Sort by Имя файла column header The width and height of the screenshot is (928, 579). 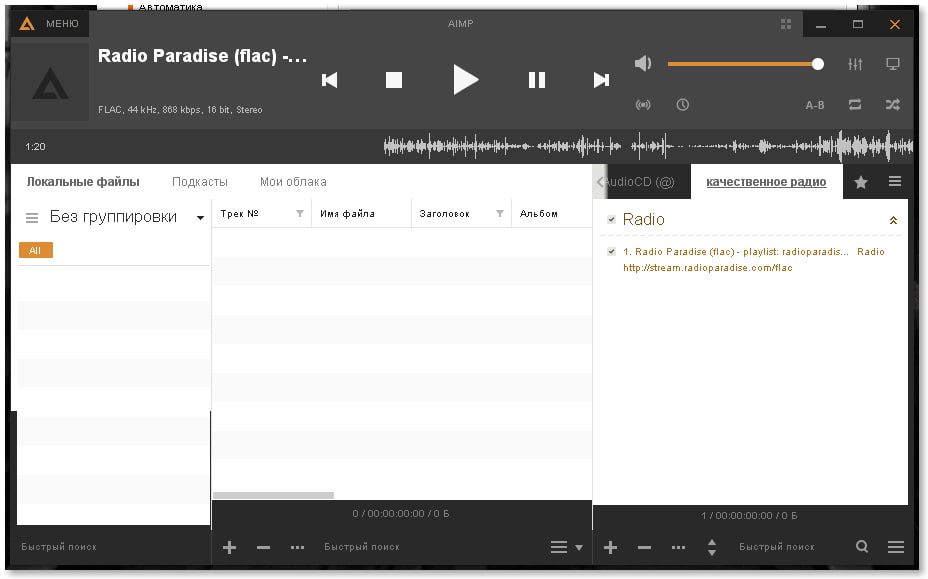click(347, 214)
